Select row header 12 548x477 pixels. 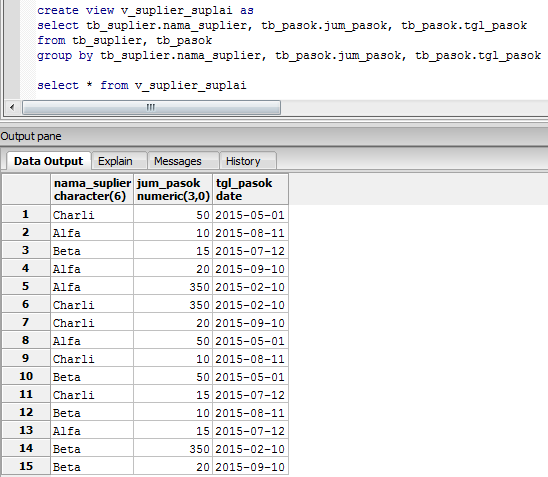click(x=26, y=412)
